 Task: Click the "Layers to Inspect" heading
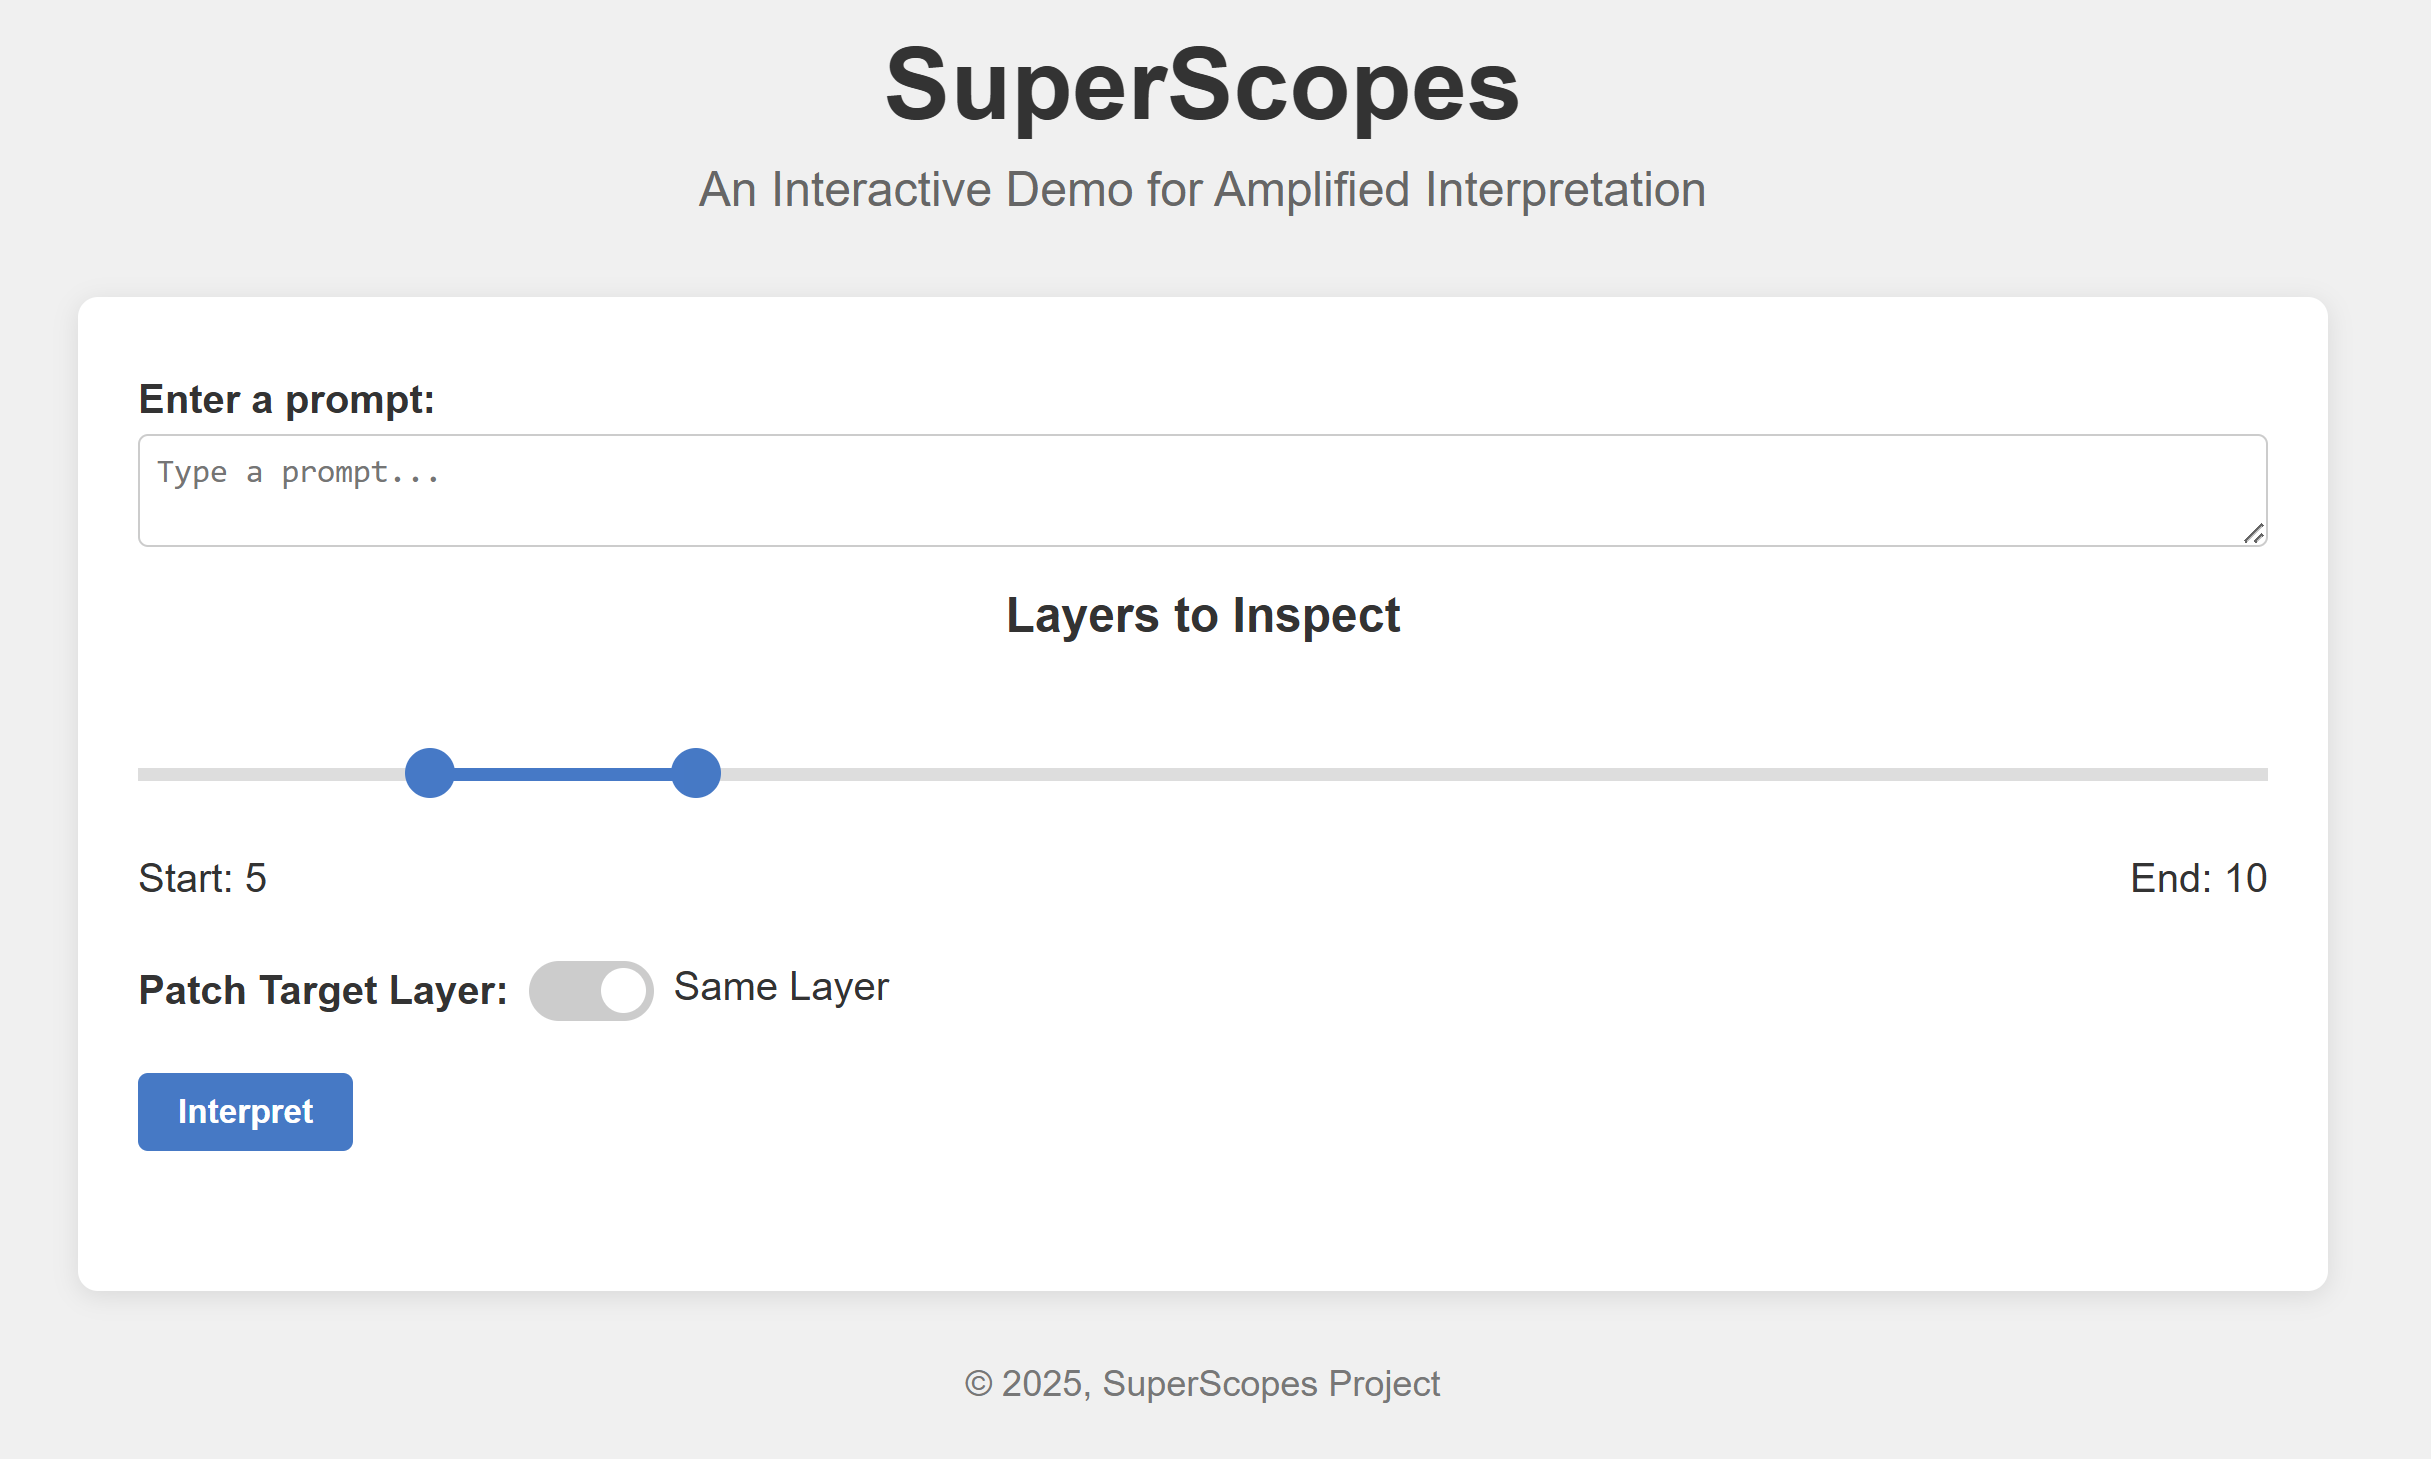coord(1203,615)
